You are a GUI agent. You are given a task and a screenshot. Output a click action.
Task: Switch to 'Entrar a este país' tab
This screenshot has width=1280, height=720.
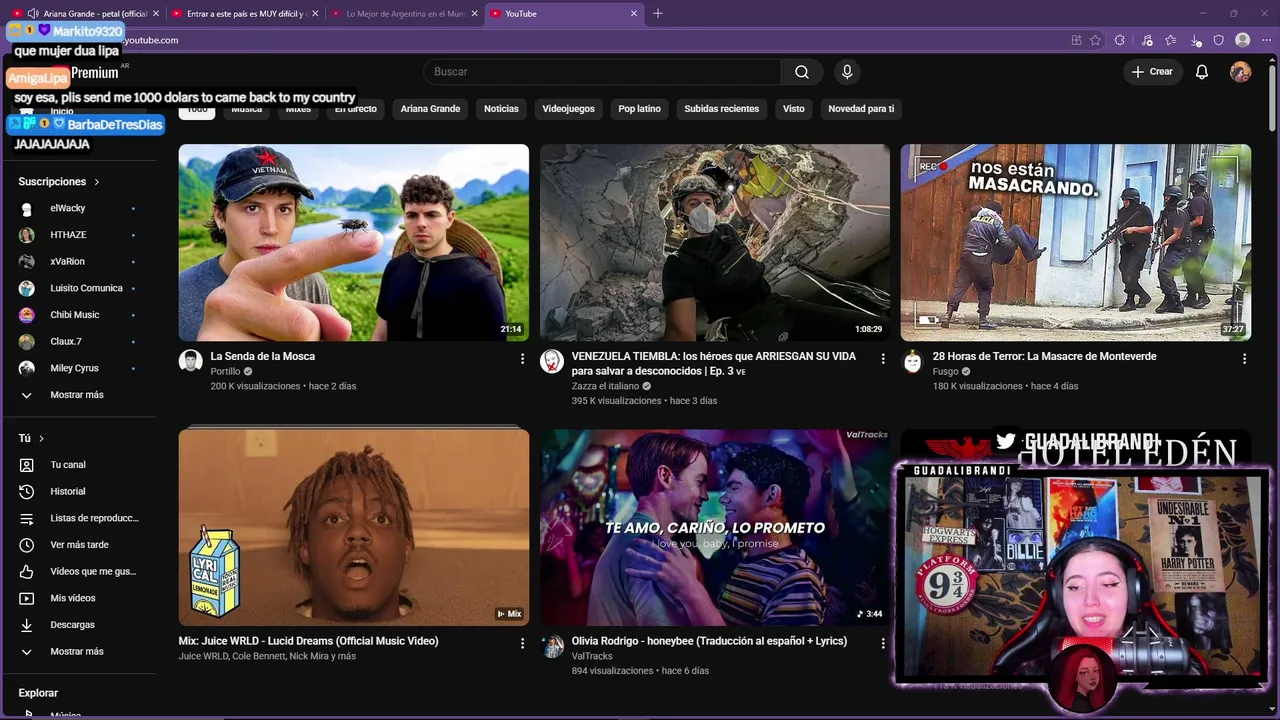tap(246, 13)
